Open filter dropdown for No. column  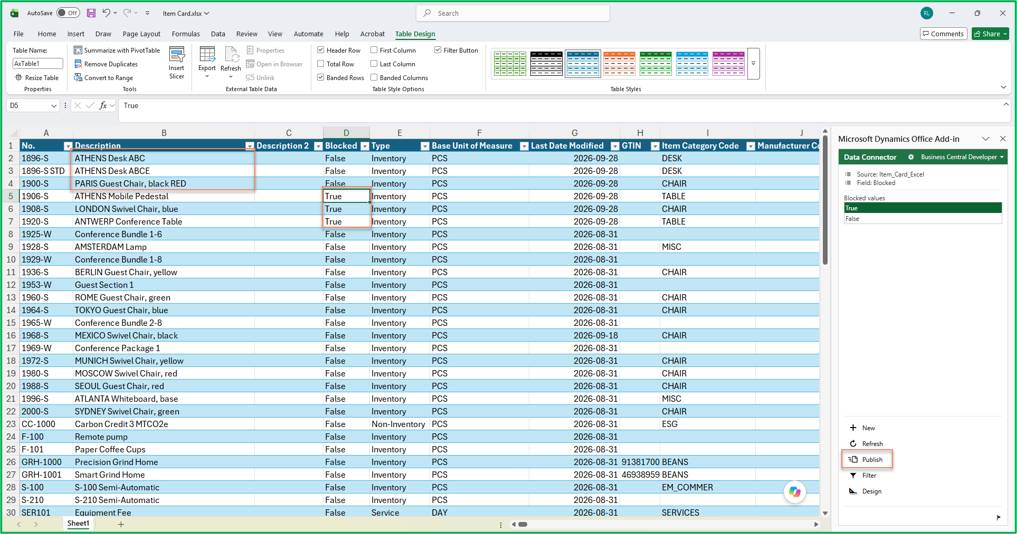68,146
